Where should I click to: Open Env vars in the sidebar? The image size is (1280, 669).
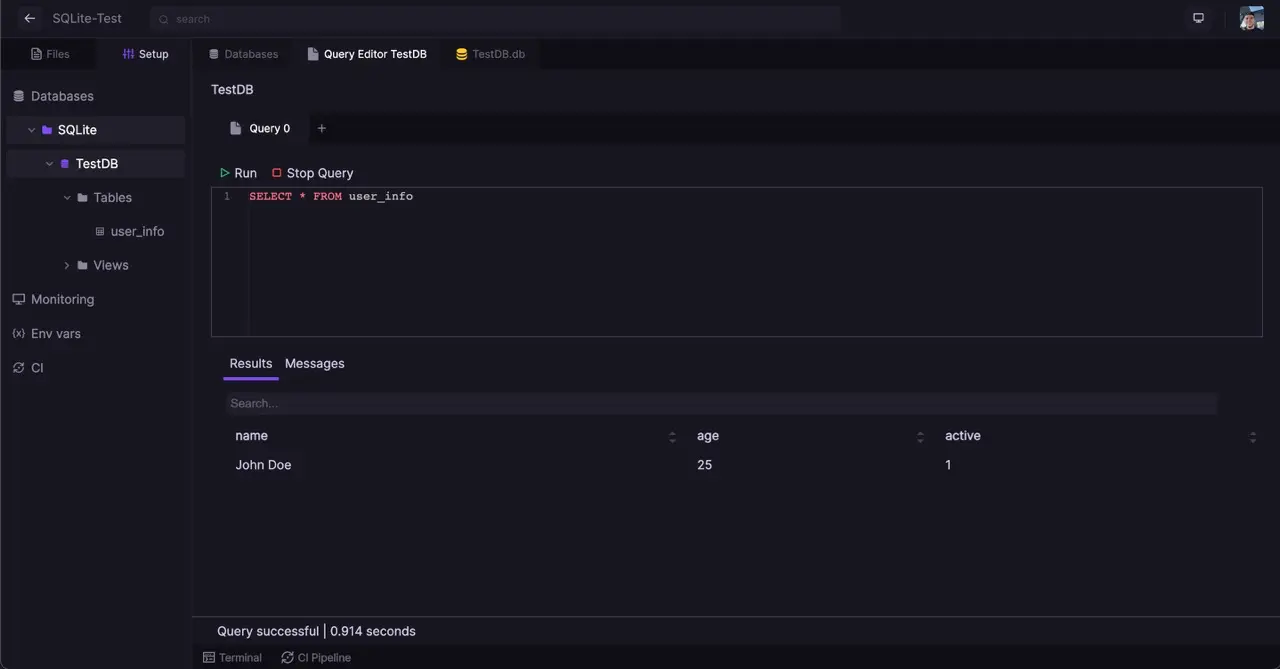click(x=55, y=333)
